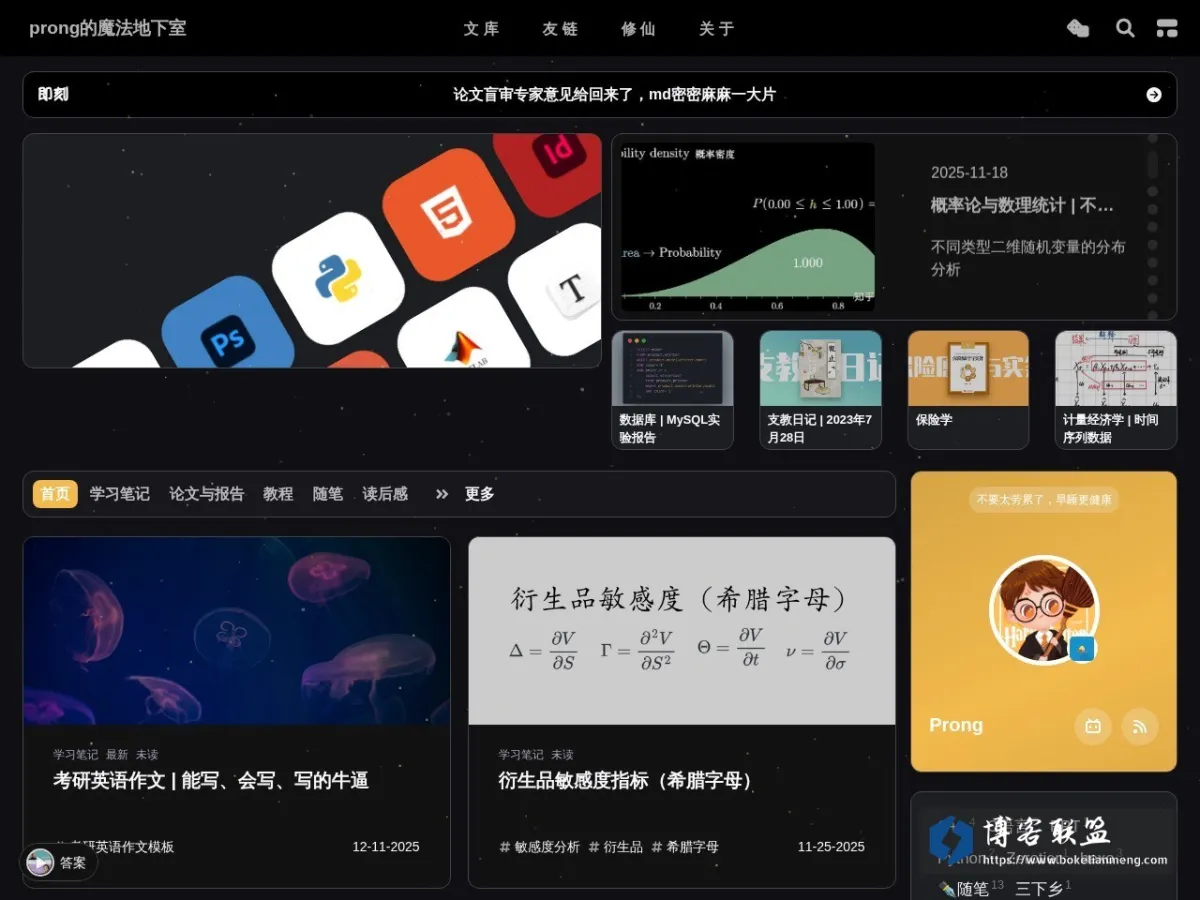Open the Bilibili icon on author card
The image size is (1200, 900).
coord(1093,726)
